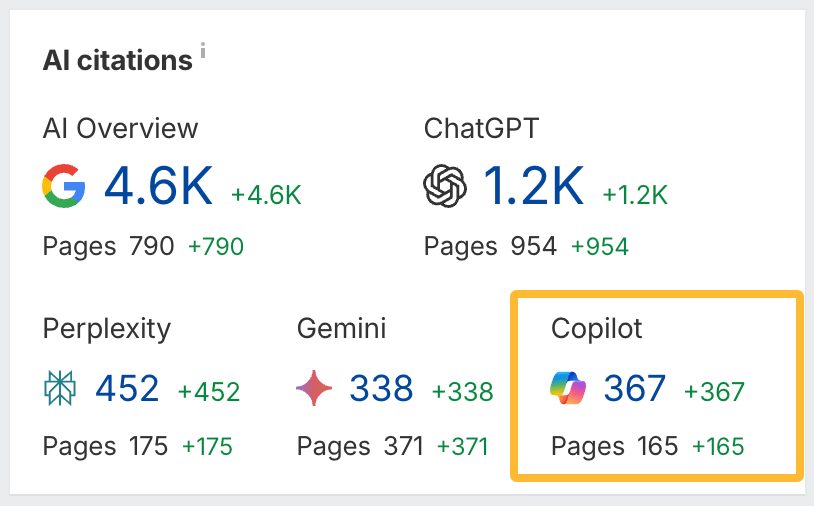Click the Copilot pages count 165

(x=656, y=445)
